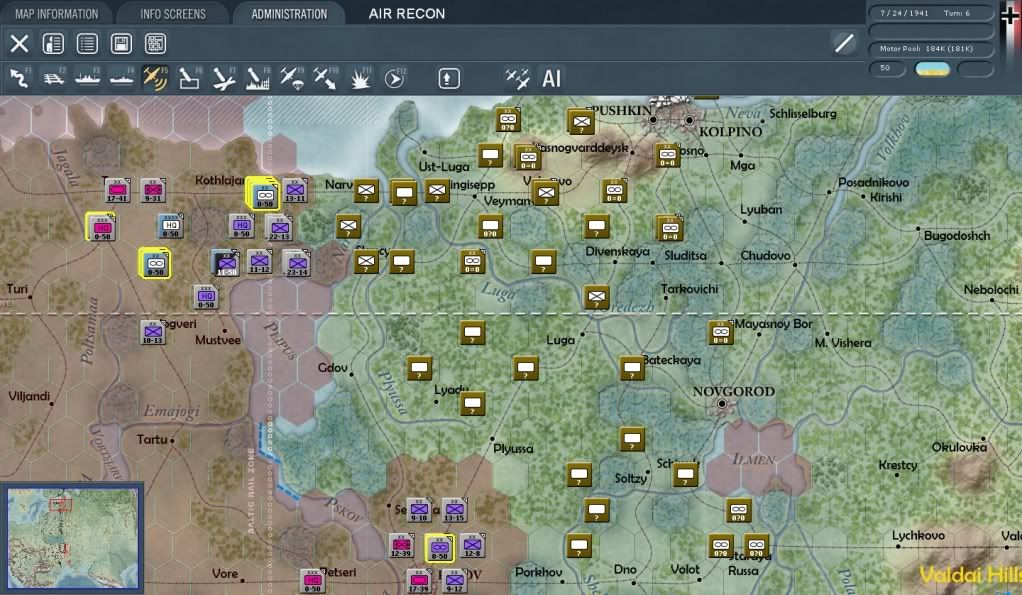
Task: Click the Kirishi town label
Action: (886, 197)
